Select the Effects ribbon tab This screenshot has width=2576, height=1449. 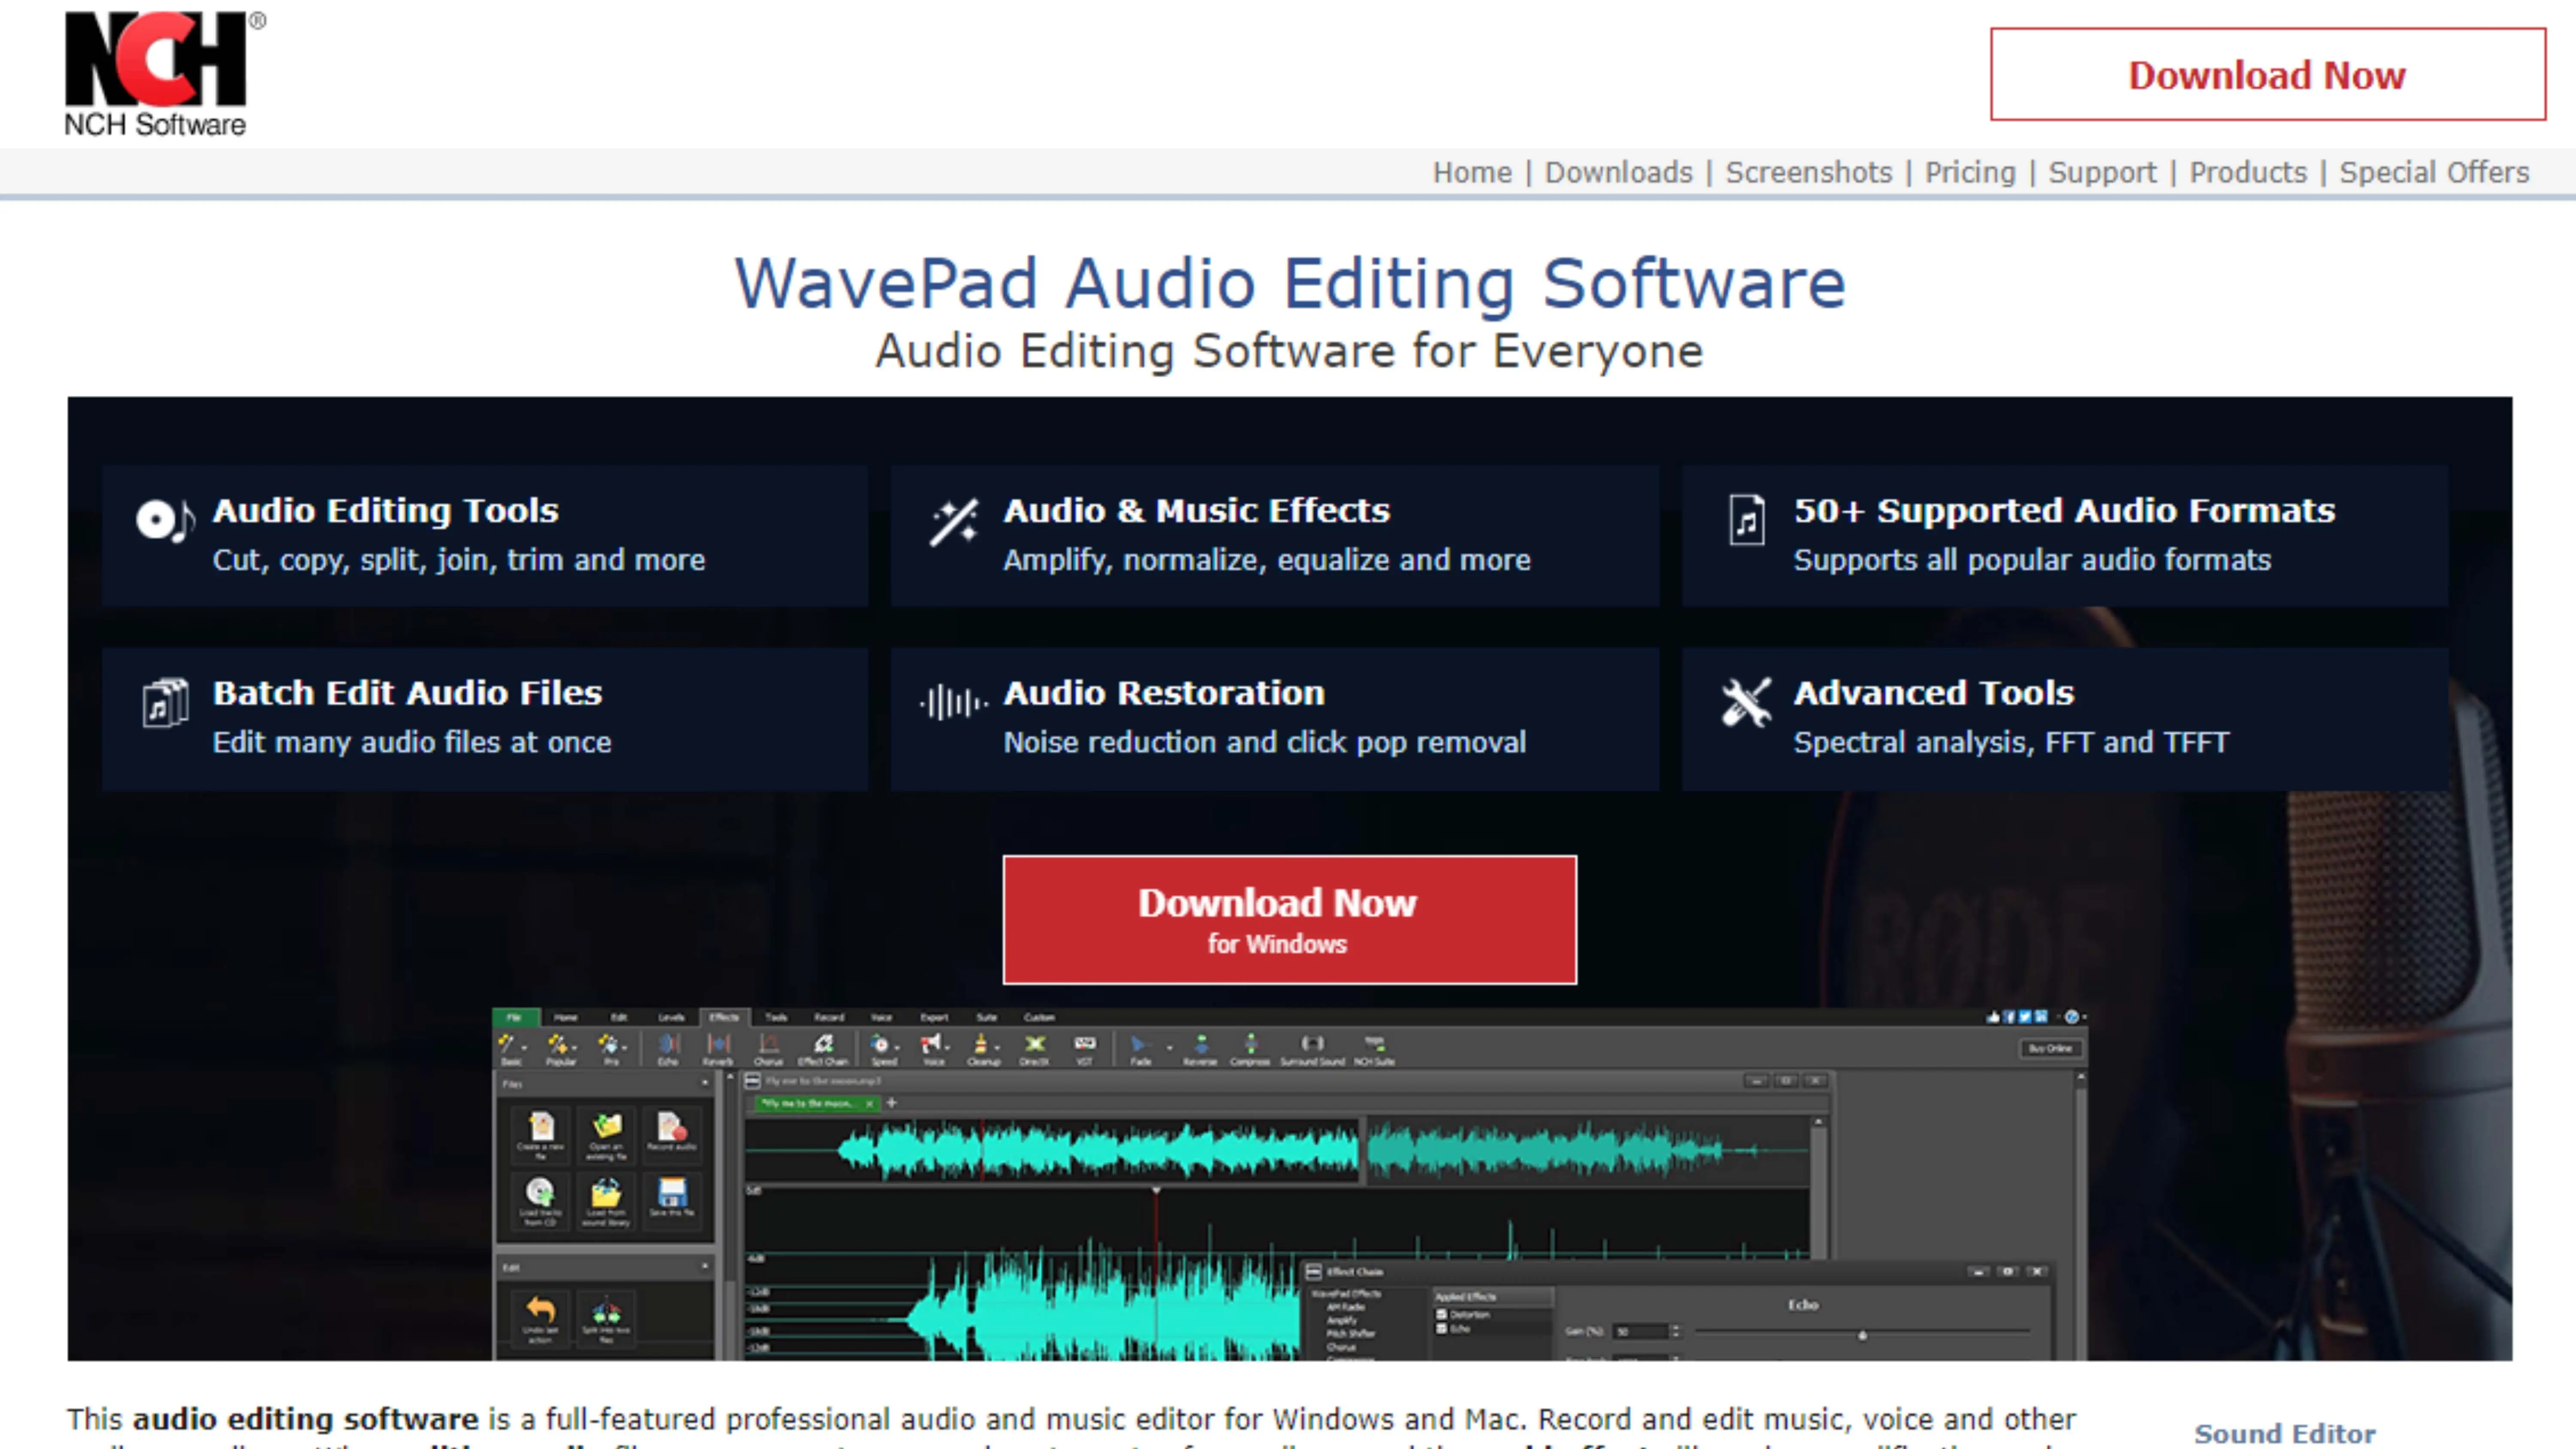point(724,1017)
